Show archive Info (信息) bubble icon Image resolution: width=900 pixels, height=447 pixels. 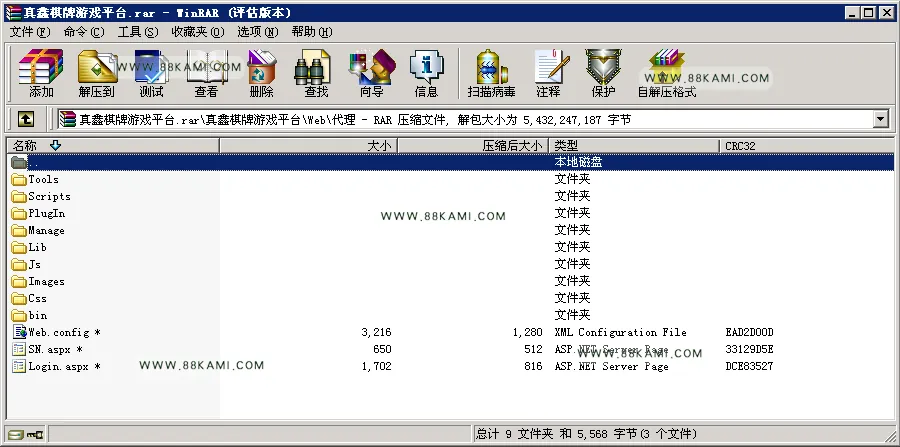click(x=426, y=73)
